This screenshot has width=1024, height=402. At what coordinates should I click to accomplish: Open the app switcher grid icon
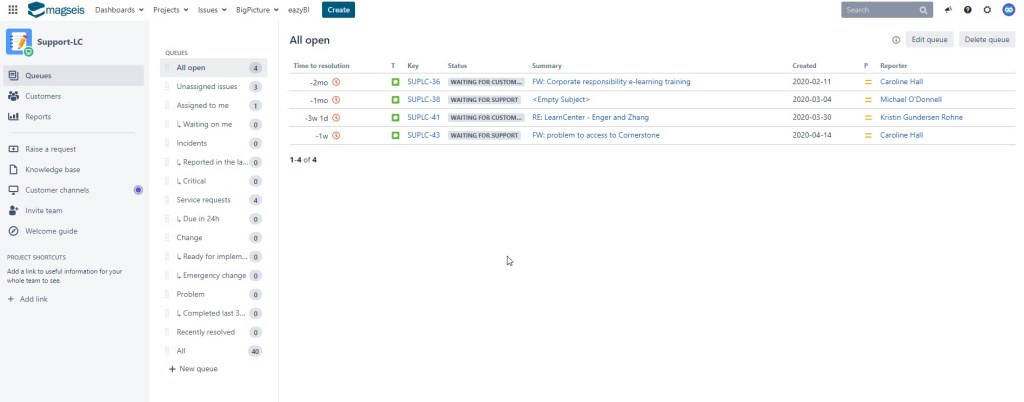[x=12, y=10]
